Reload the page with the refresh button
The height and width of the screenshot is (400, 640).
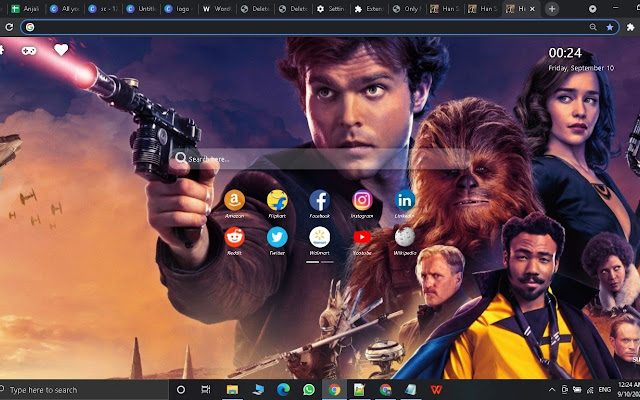click(x=9, y=27)
